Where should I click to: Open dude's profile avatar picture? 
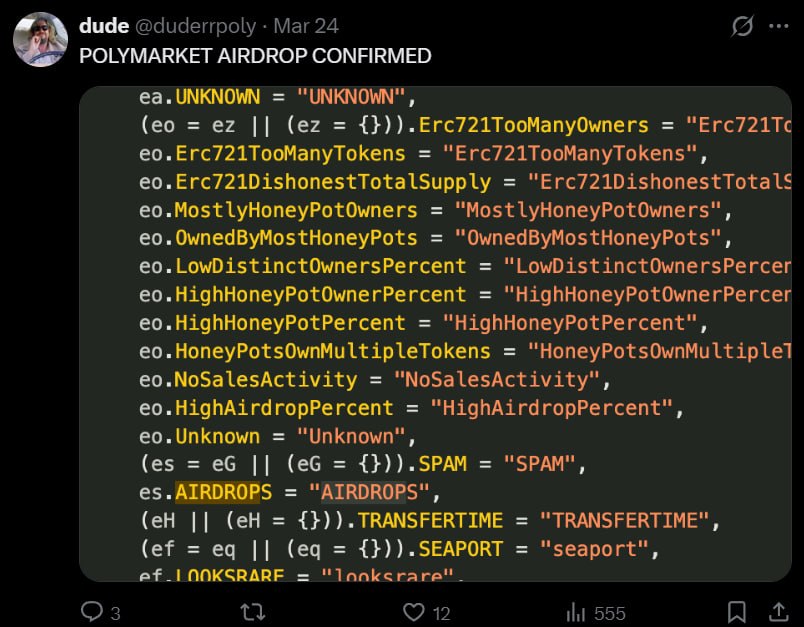pyautogui.click(x=40, y=39)
